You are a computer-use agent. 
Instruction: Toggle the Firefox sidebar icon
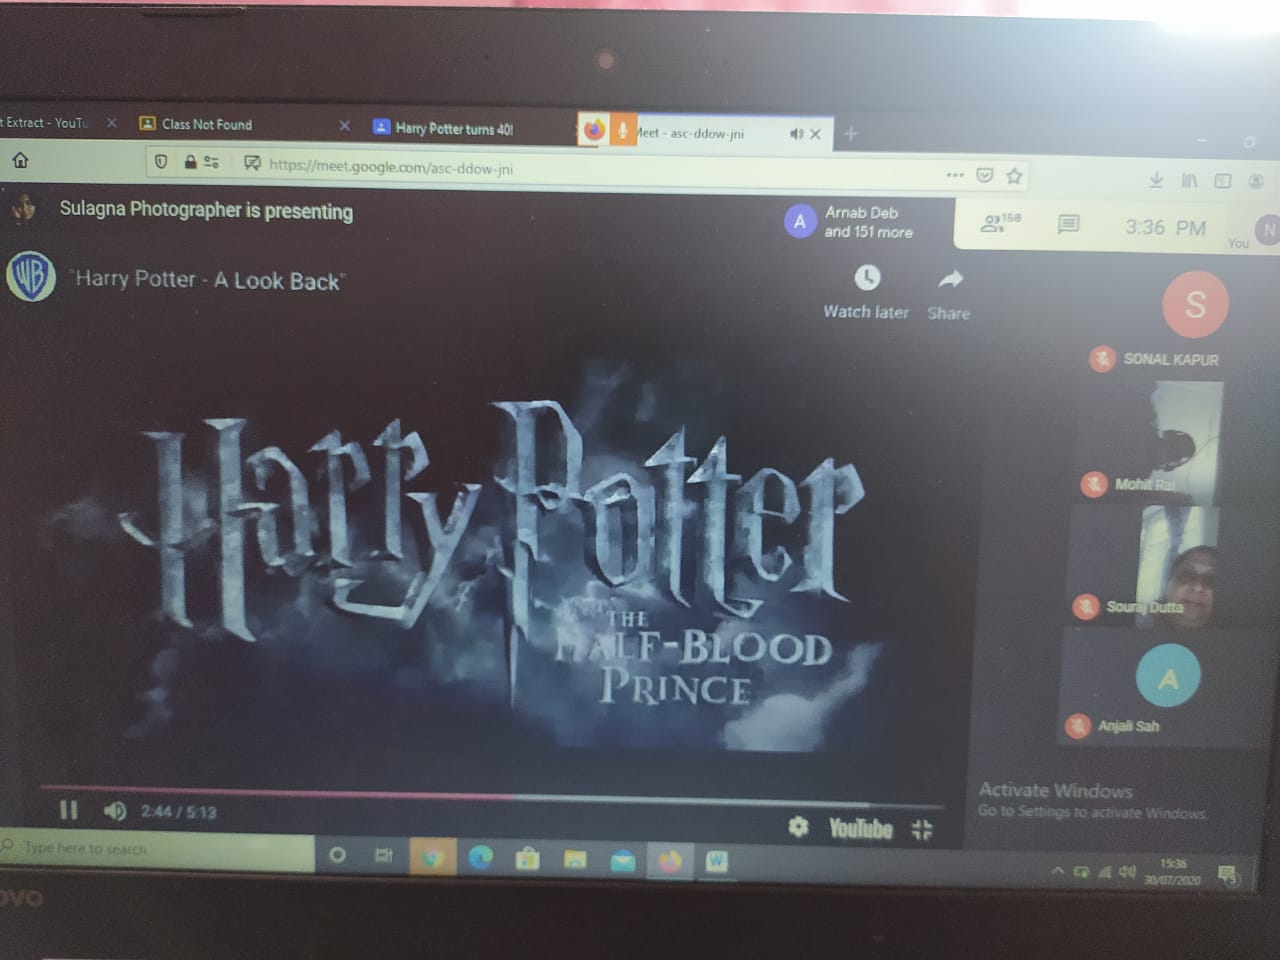[1222, 181]
